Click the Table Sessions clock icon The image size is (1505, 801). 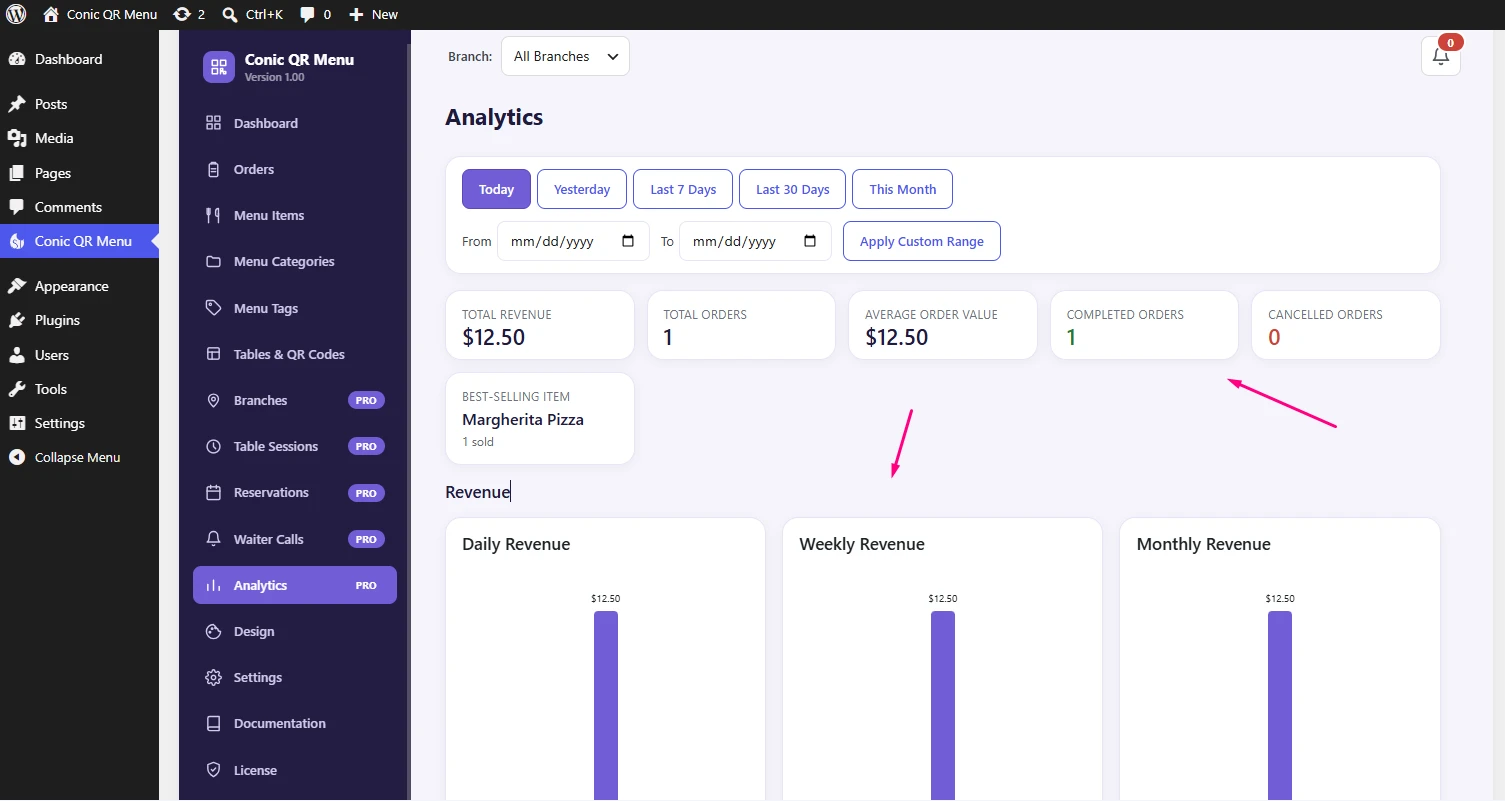[213, 446]
